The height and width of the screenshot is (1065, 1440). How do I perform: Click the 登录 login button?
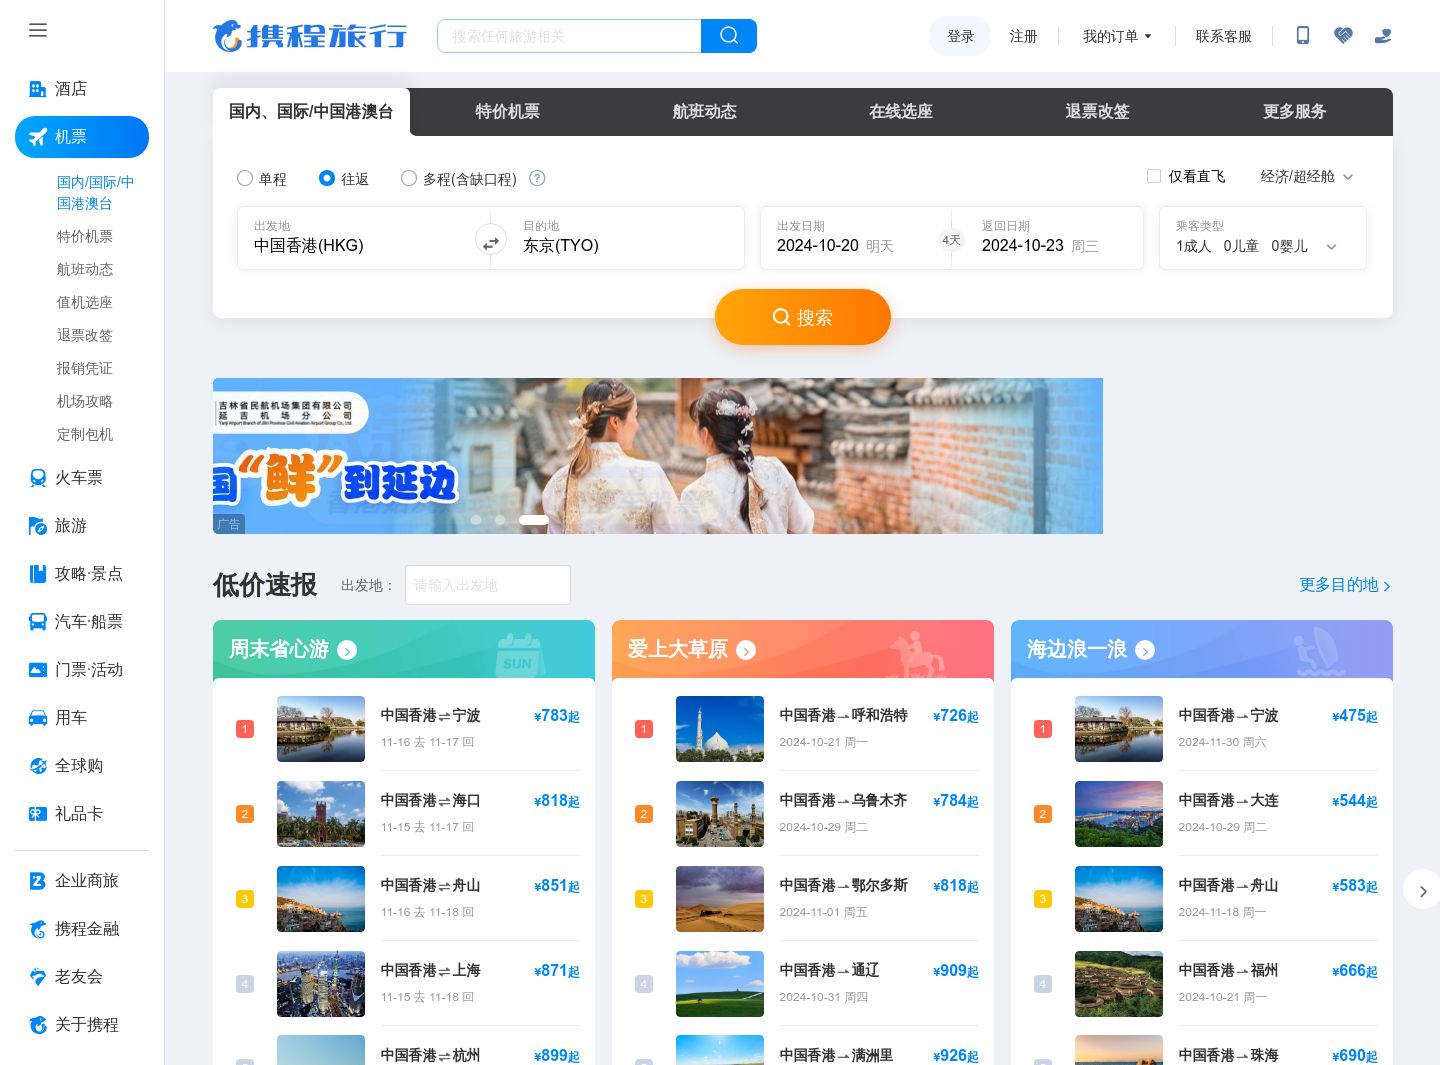coord(960,36)
